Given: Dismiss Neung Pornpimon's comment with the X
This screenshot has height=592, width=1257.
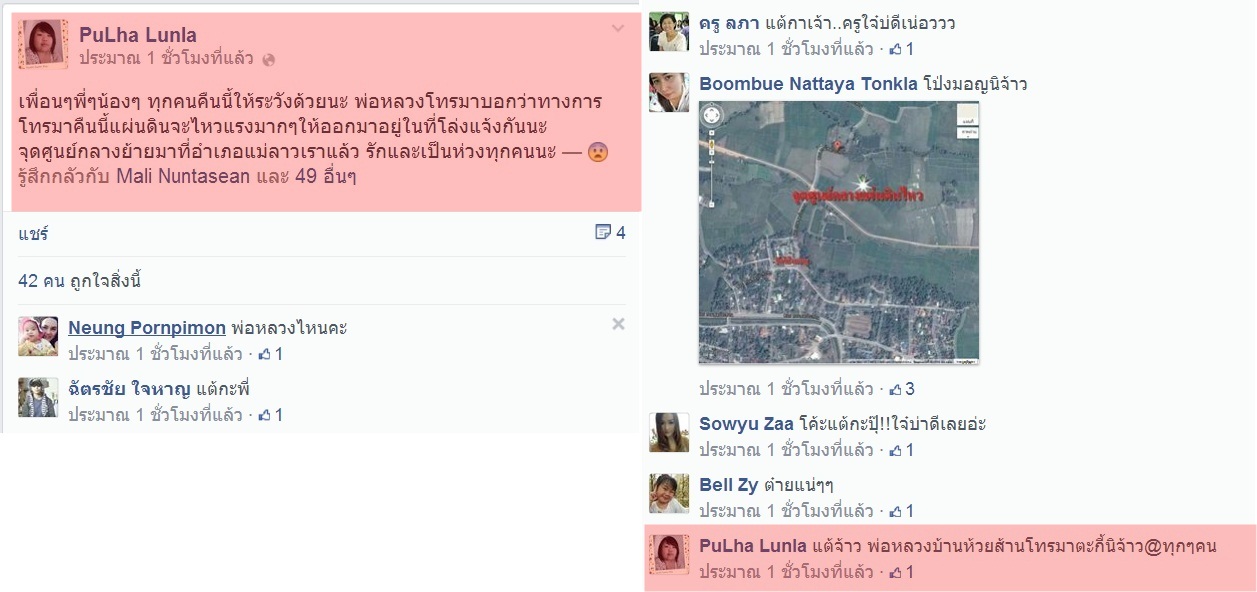Looking at the screenshot, I should (618, 324).
